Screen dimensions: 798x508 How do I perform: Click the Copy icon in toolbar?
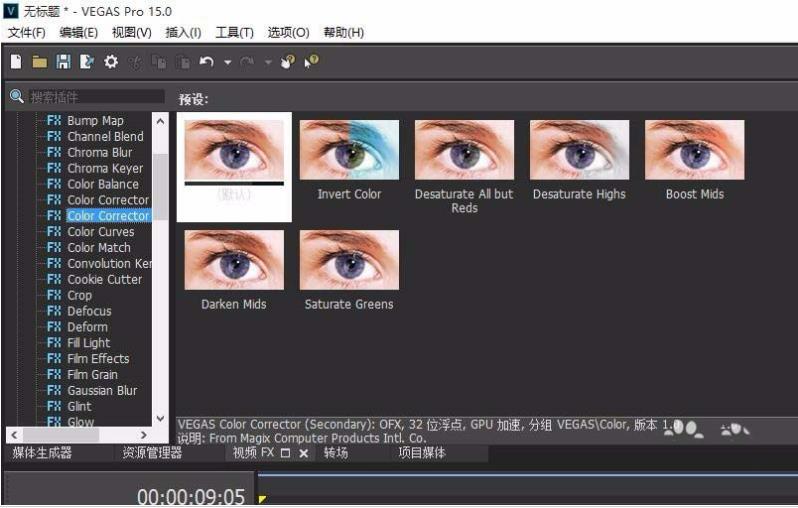pos(159,63)
